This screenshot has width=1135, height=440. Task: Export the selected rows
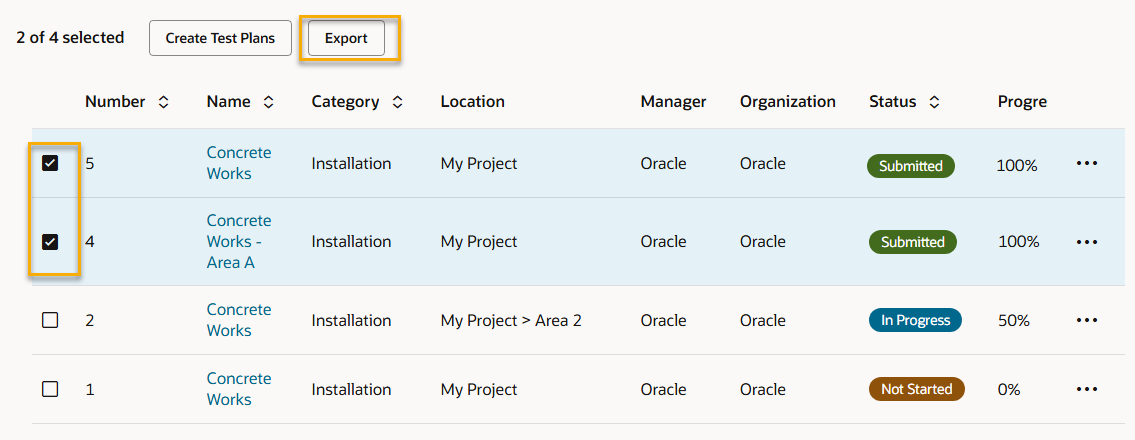(x=346, y=38)
